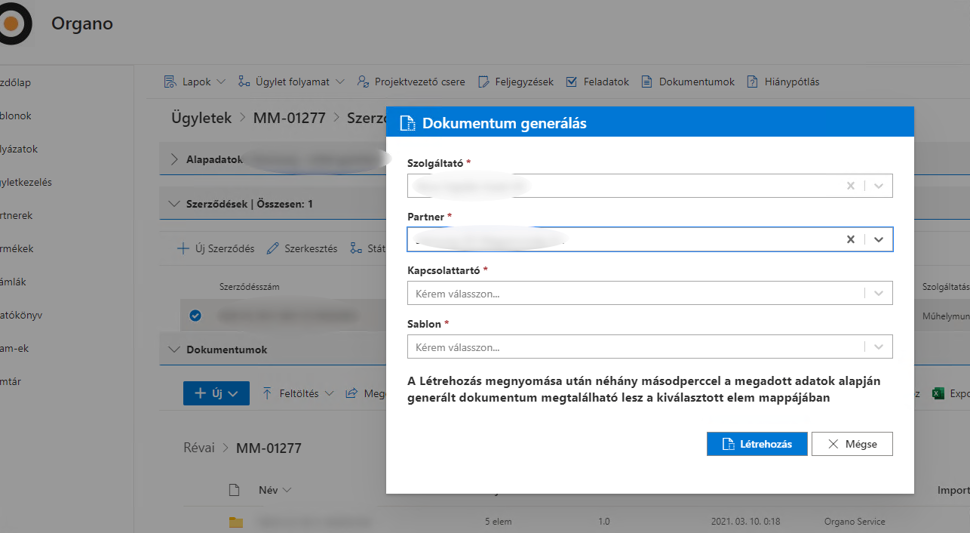970x533 pixels.
Task: Toggle the selected contract row checkmark
Action: [x=196, y=315]
